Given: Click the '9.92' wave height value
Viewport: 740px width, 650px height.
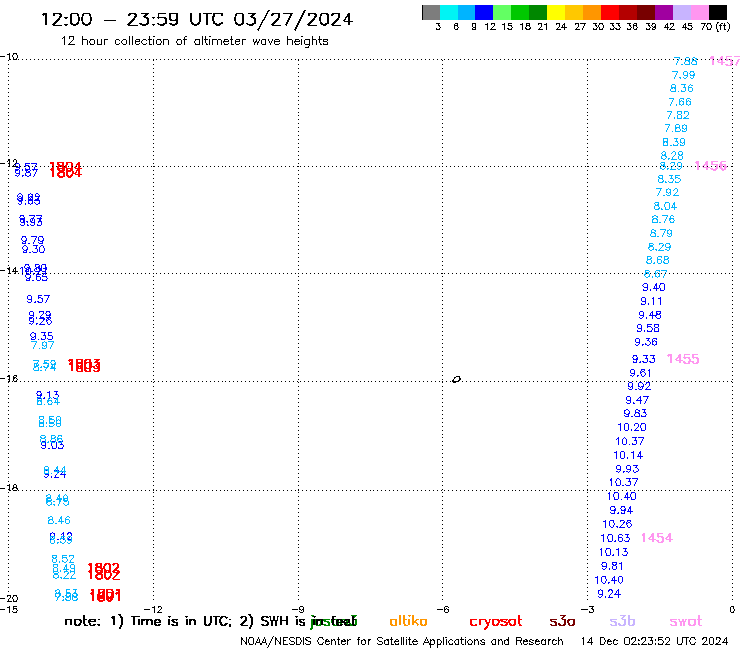Looking at the screenshot, I should point(639,386).
